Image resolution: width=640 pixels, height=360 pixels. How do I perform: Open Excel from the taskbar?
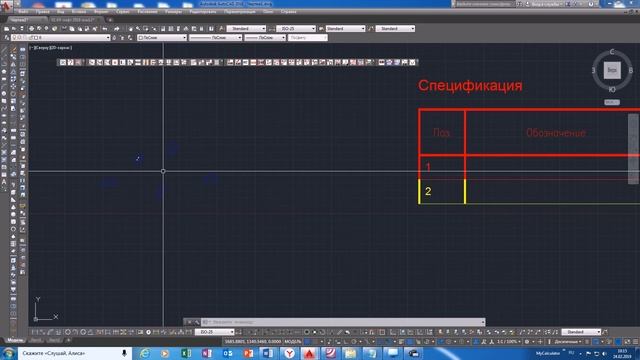pos(186,353)
